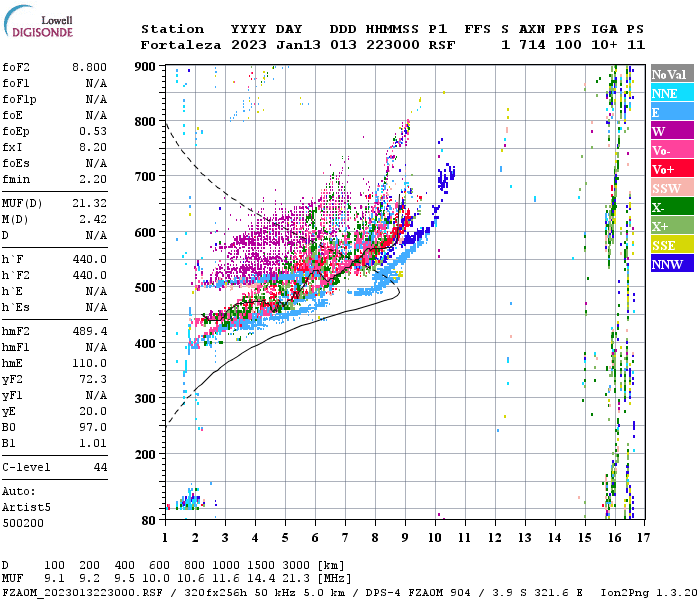Click the MUF 9.1 value for 100 km
Viewport: 700px width, 600px height.
(x=54, y=578)
